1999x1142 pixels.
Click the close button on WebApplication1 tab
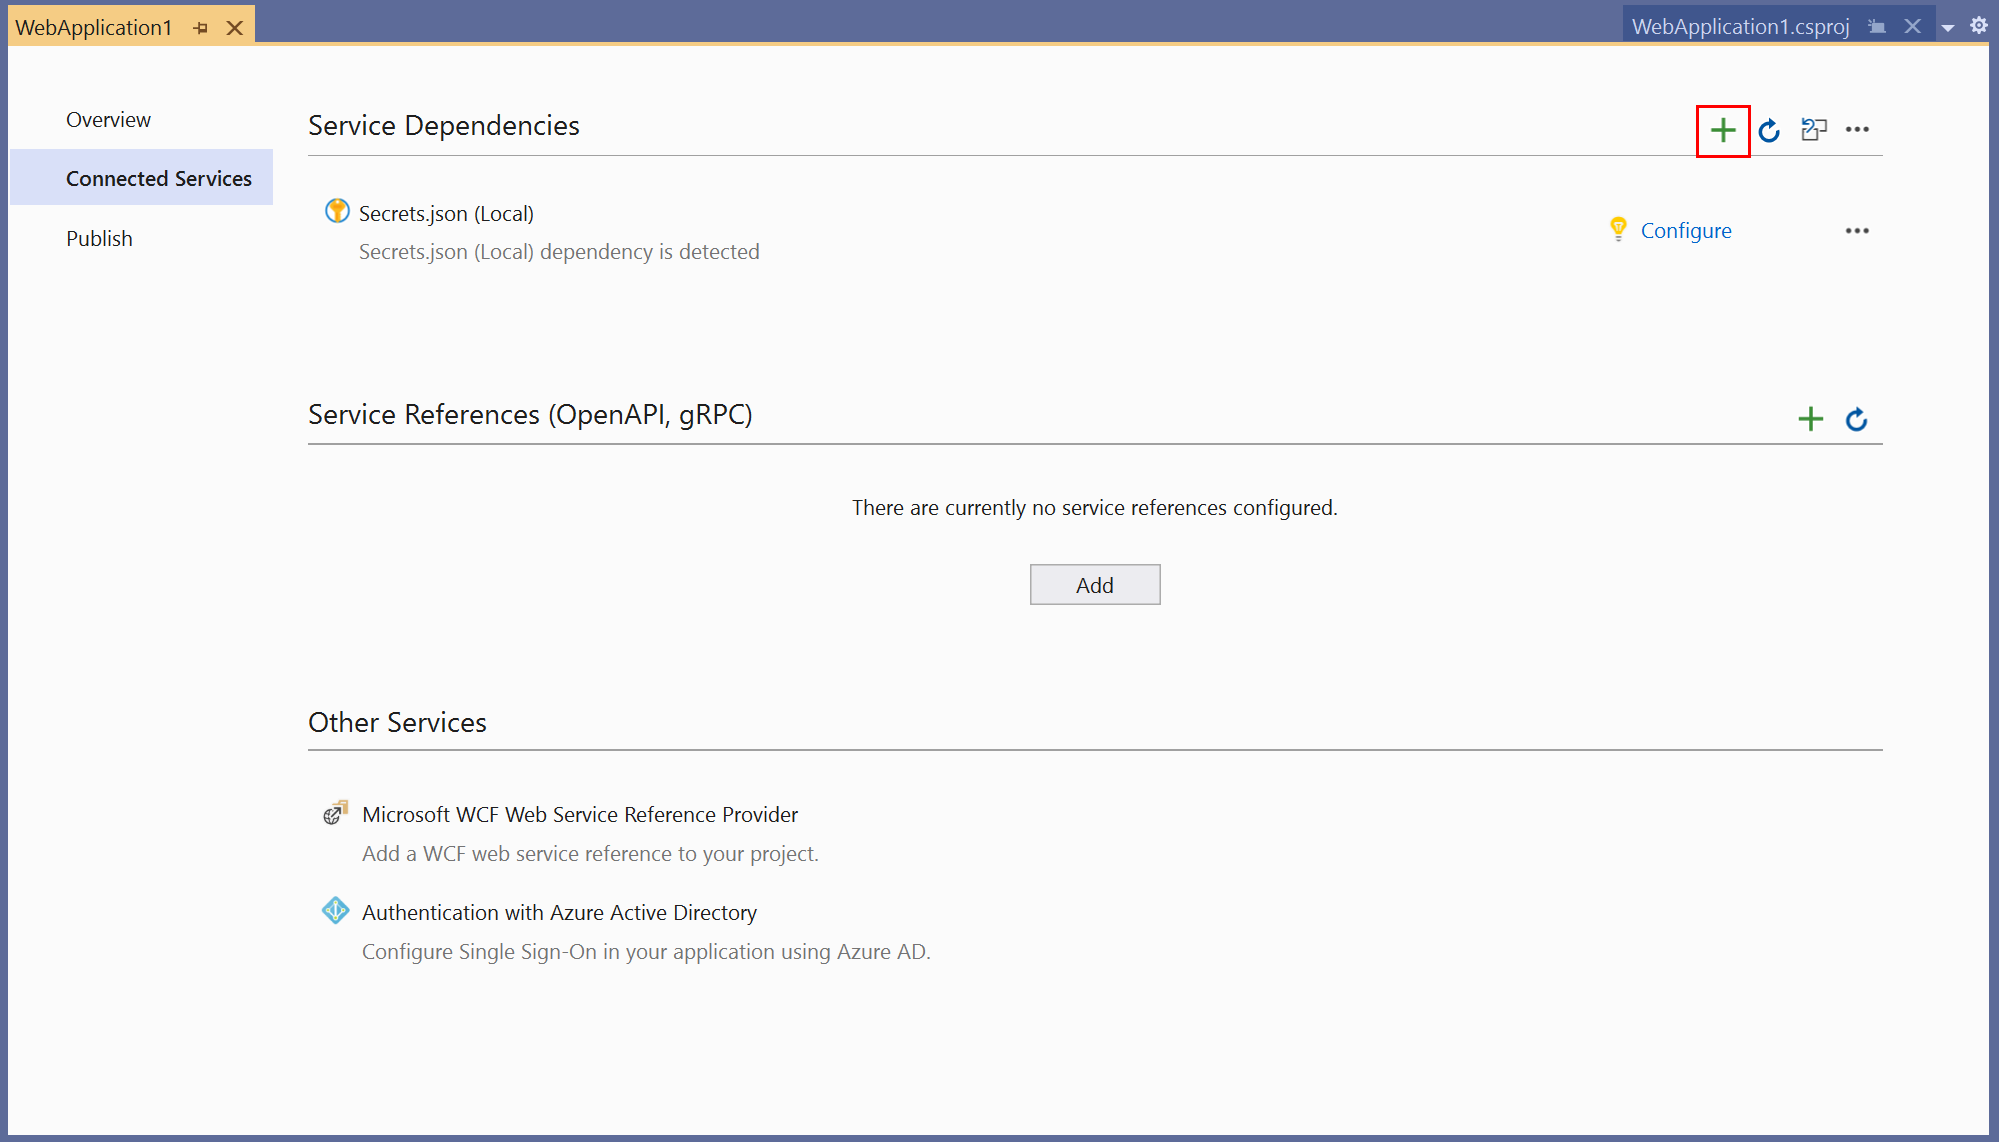coord(236,26)
